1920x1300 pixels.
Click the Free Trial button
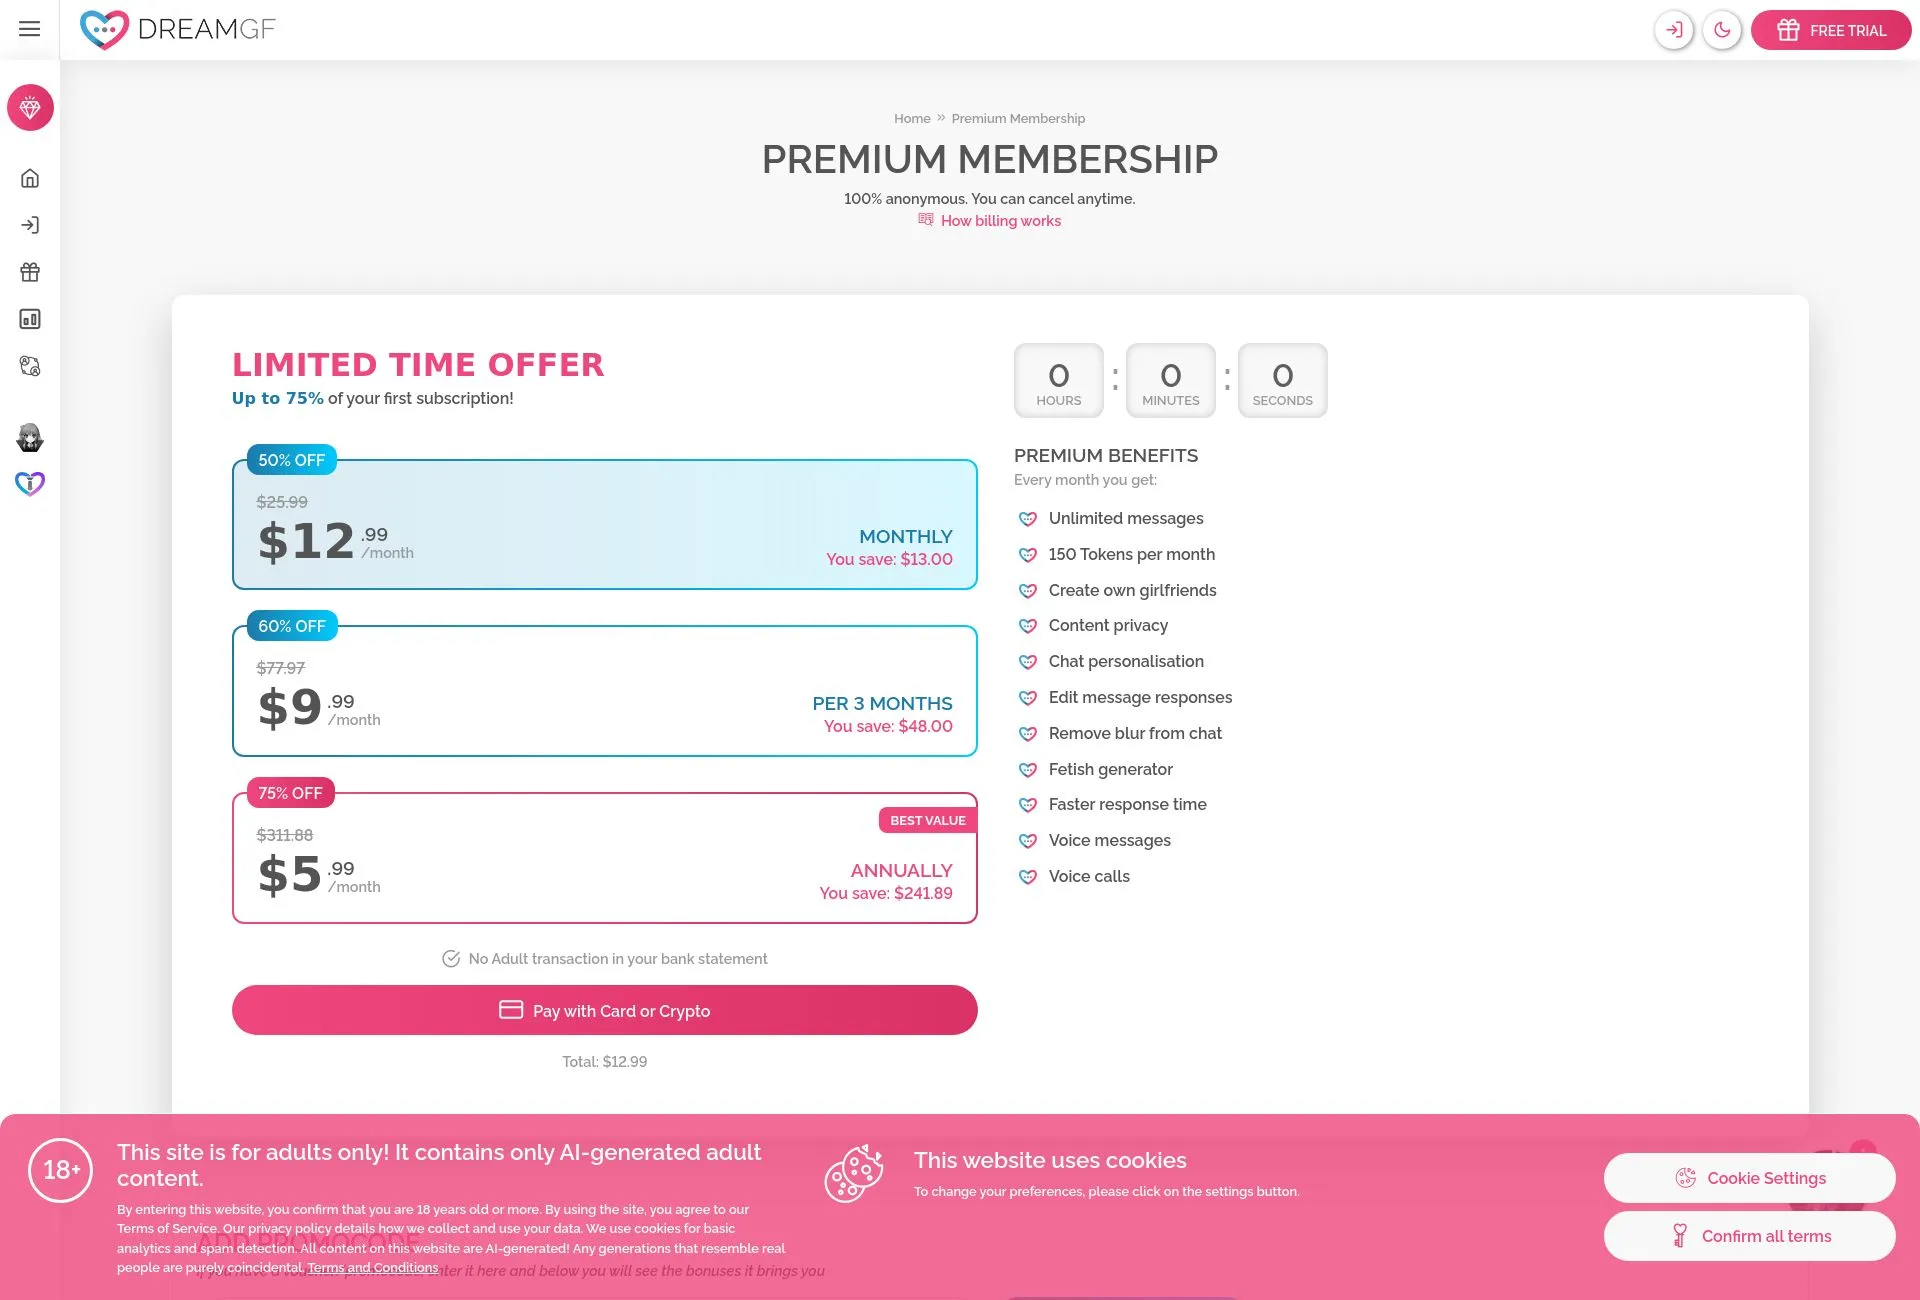click(1831, 30)
